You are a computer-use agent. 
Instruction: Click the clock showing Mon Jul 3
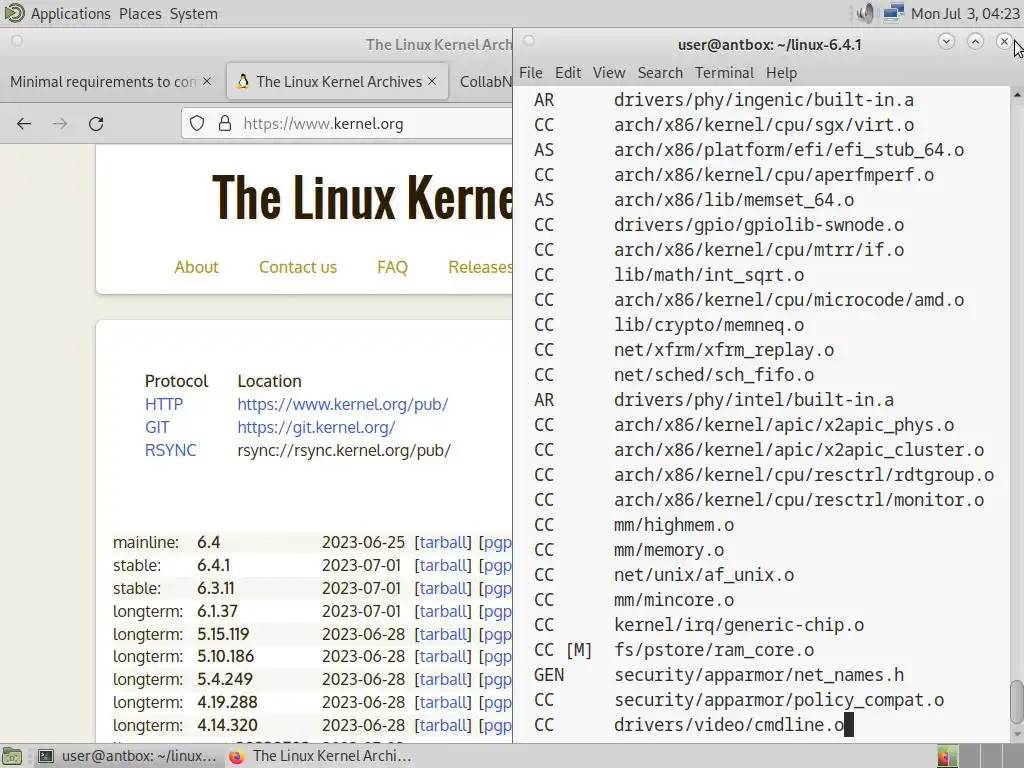[965, 14]
